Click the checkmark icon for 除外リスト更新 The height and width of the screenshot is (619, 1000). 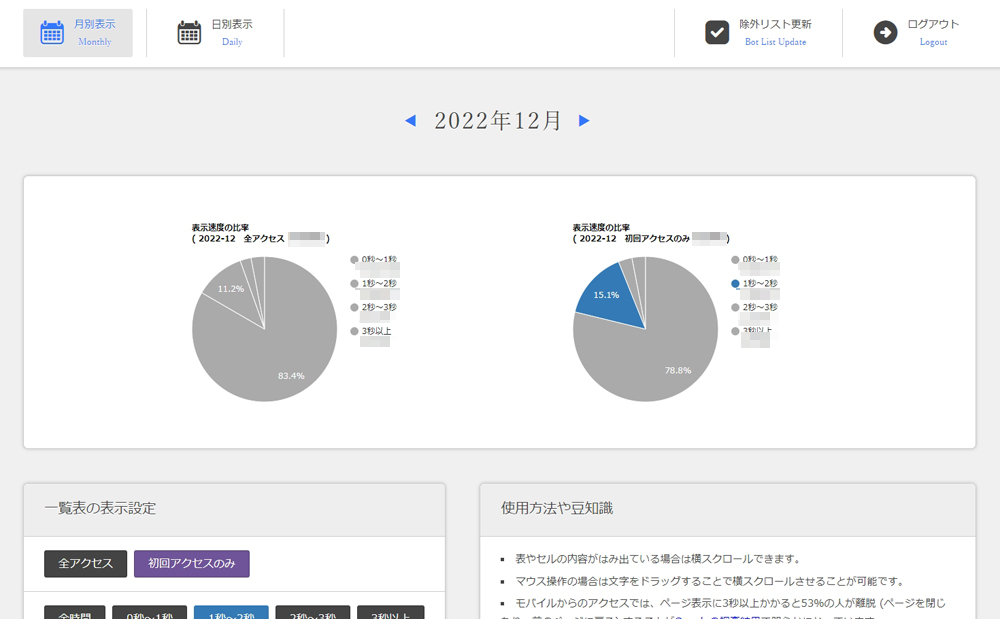pyautogui.click(x=717, y=33)
